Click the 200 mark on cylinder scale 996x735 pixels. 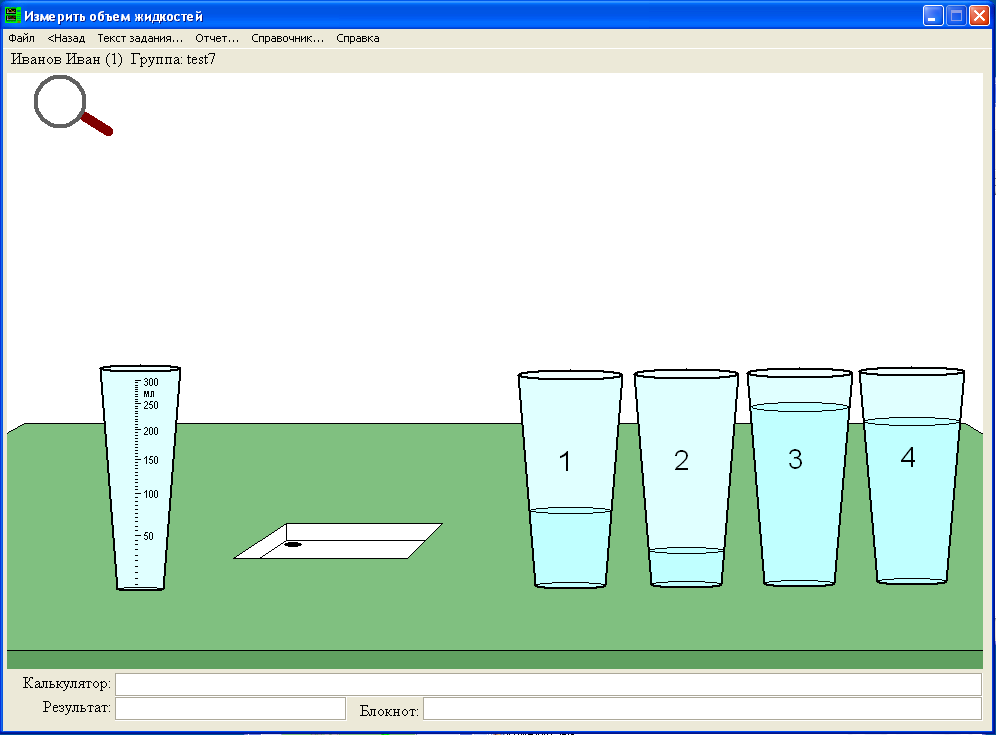point(151,431)
